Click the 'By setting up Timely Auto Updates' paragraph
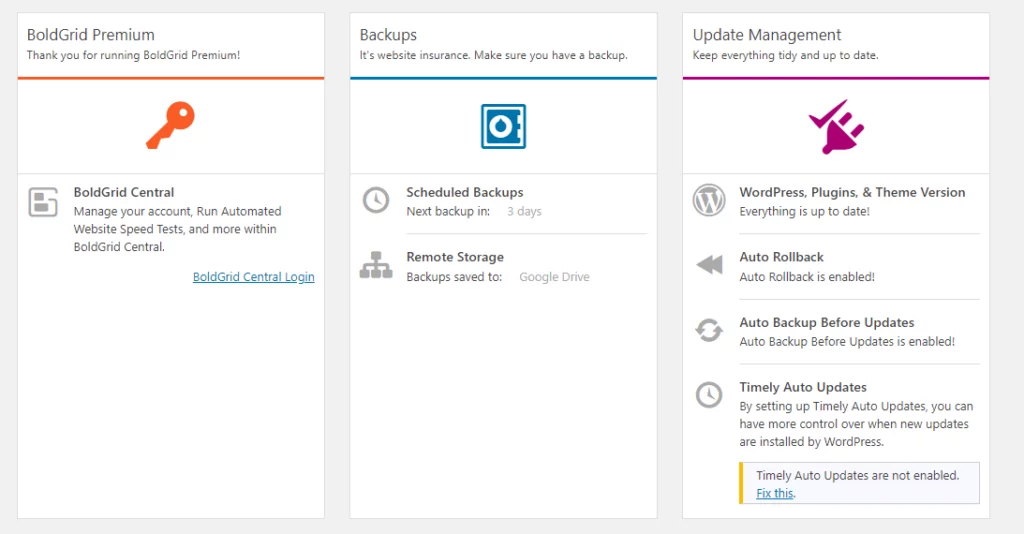This screenshot has width=1024, height=534. [x=856, y=424]
